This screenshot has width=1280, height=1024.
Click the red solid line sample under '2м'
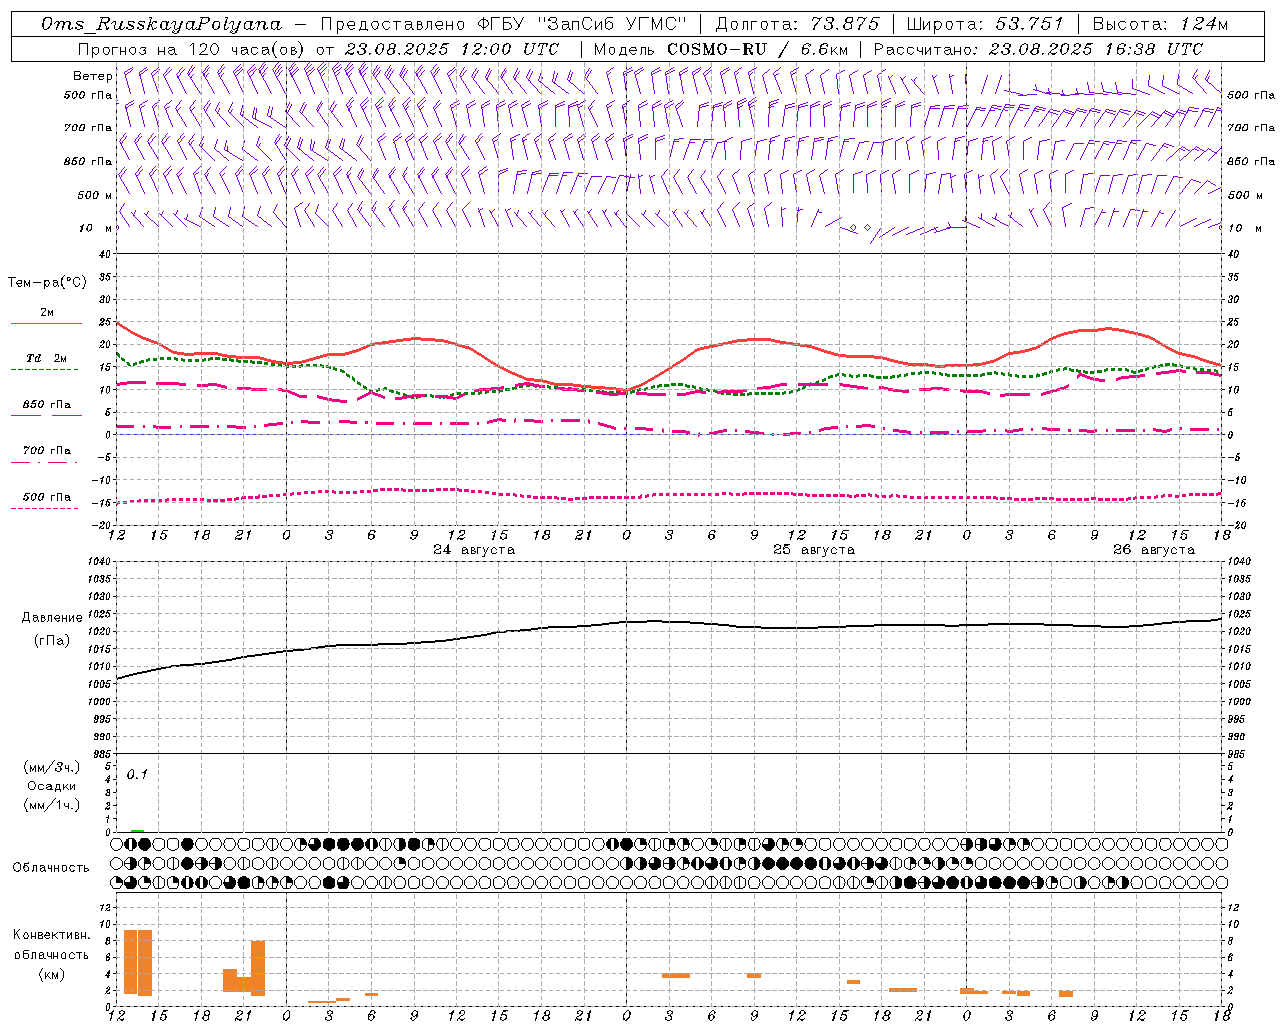point(46,323)
